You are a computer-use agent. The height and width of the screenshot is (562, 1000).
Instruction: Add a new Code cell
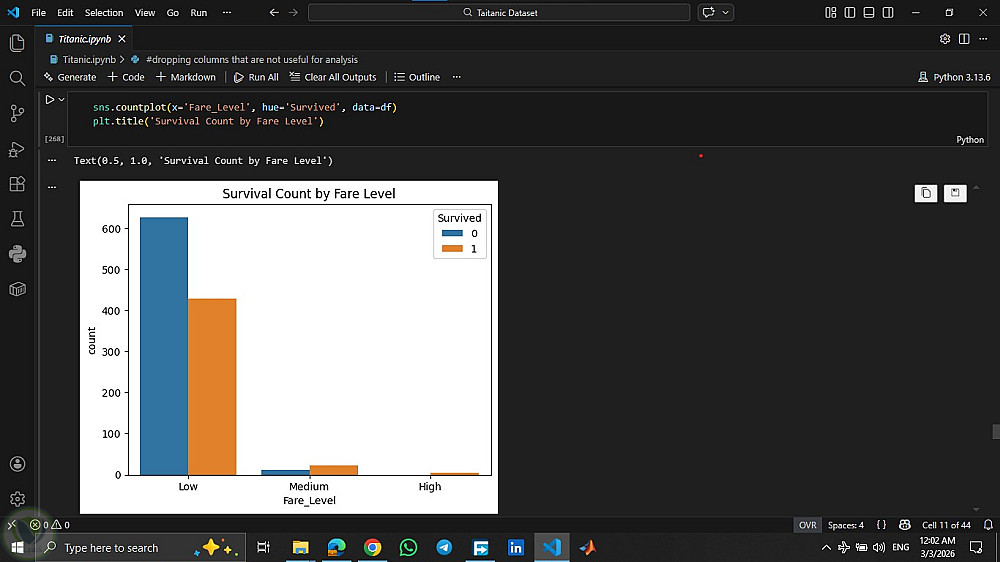tap(126, 77)
